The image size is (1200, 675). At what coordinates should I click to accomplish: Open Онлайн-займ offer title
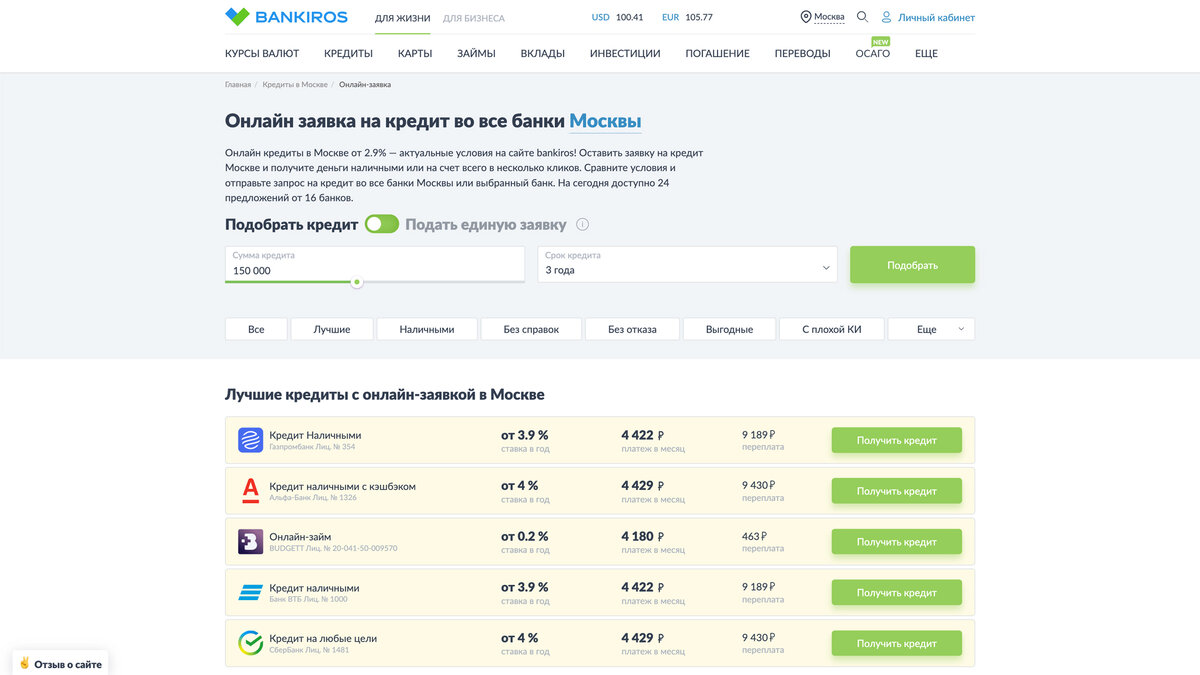point(300,537)
